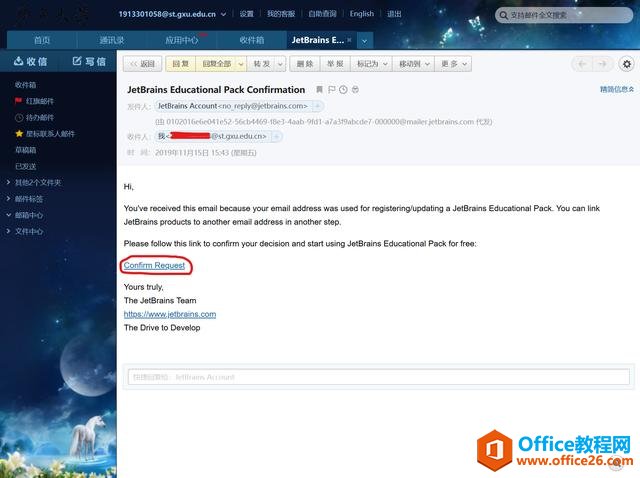Click the 举报 report button
This screenshot has width=640, height=478.
coord(335,64)
